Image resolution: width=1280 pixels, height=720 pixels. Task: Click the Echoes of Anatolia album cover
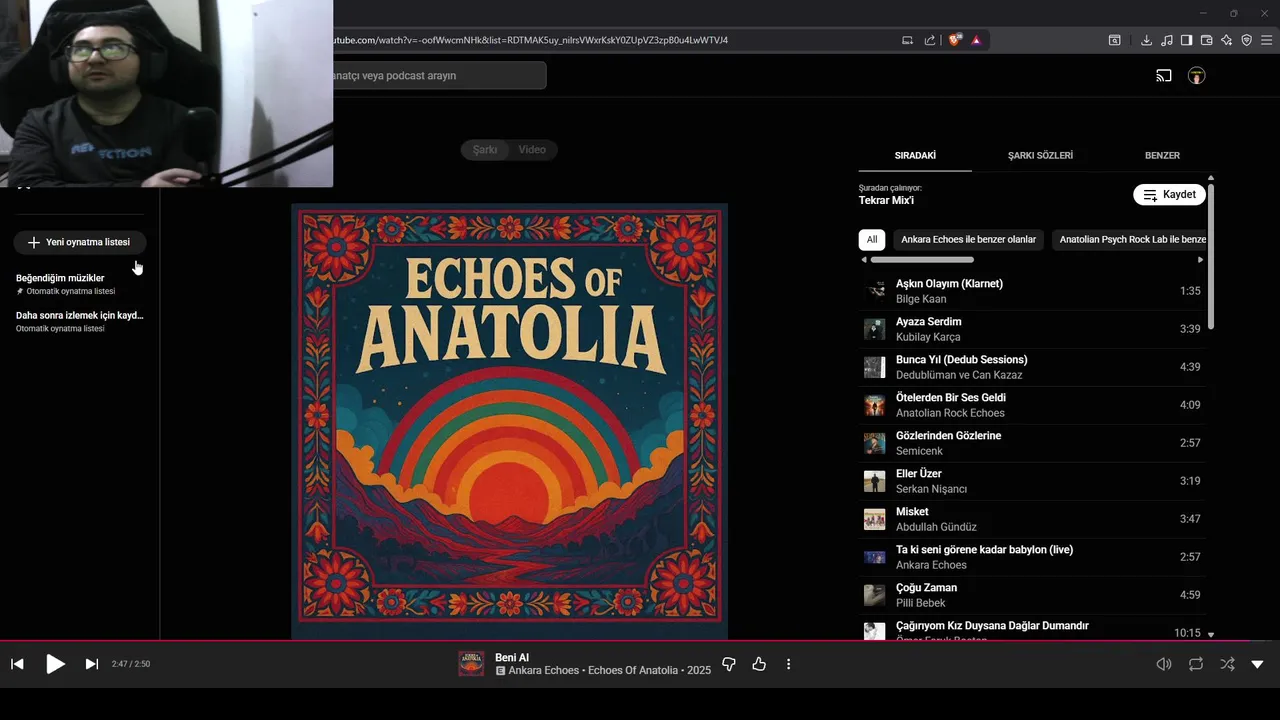point(509,421)
